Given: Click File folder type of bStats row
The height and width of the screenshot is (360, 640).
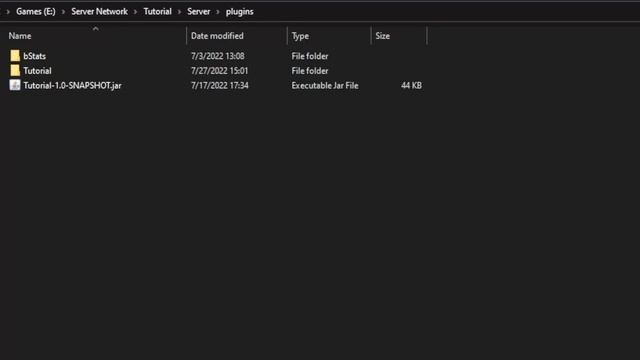Looking at the screenshot, I should (310, 56).
